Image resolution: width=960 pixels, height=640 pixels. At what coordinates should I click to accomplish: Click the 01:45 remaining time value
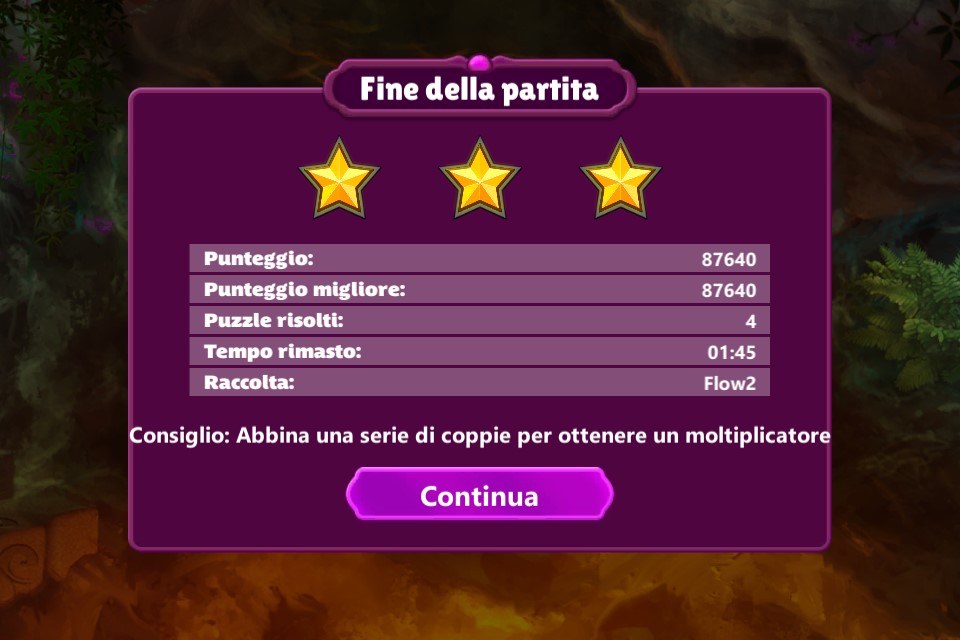tap(732, 353)
